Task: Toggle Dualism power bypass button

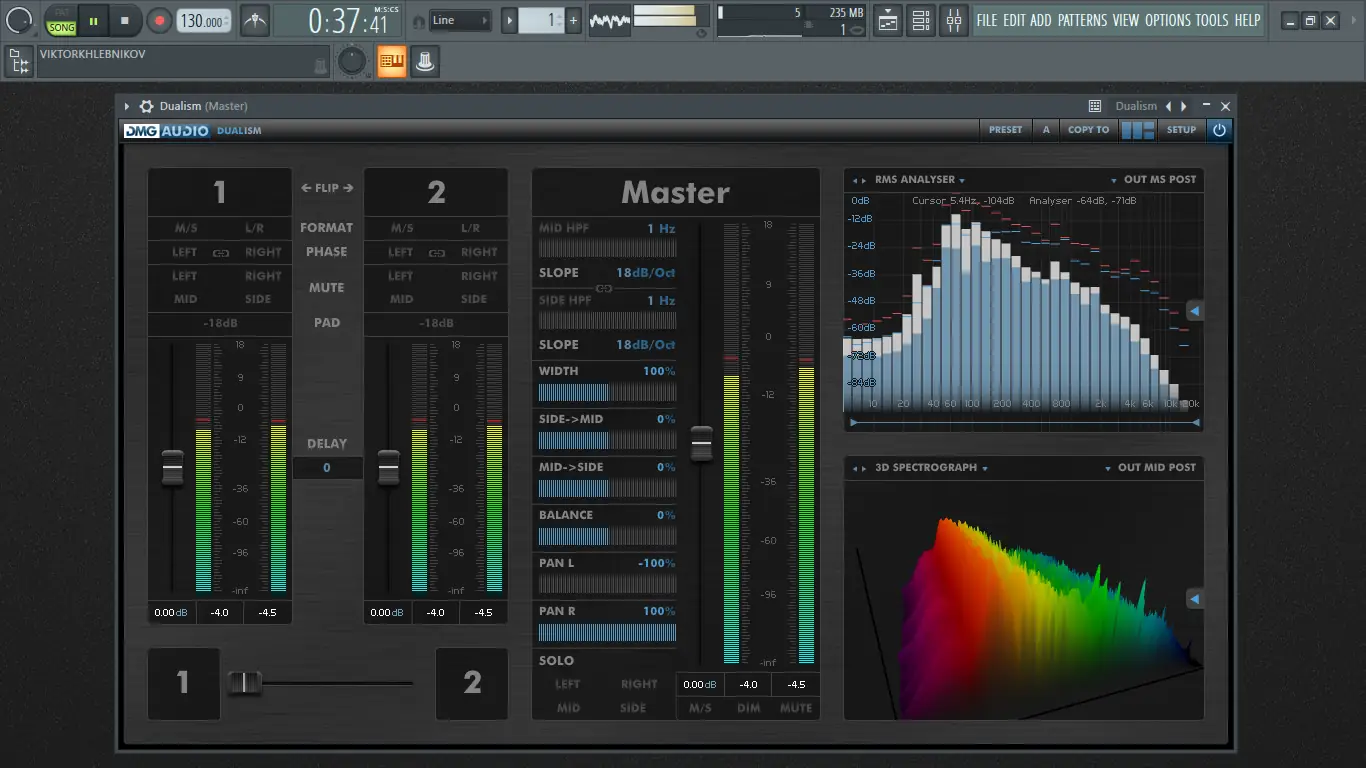Action: (1219, 130)
